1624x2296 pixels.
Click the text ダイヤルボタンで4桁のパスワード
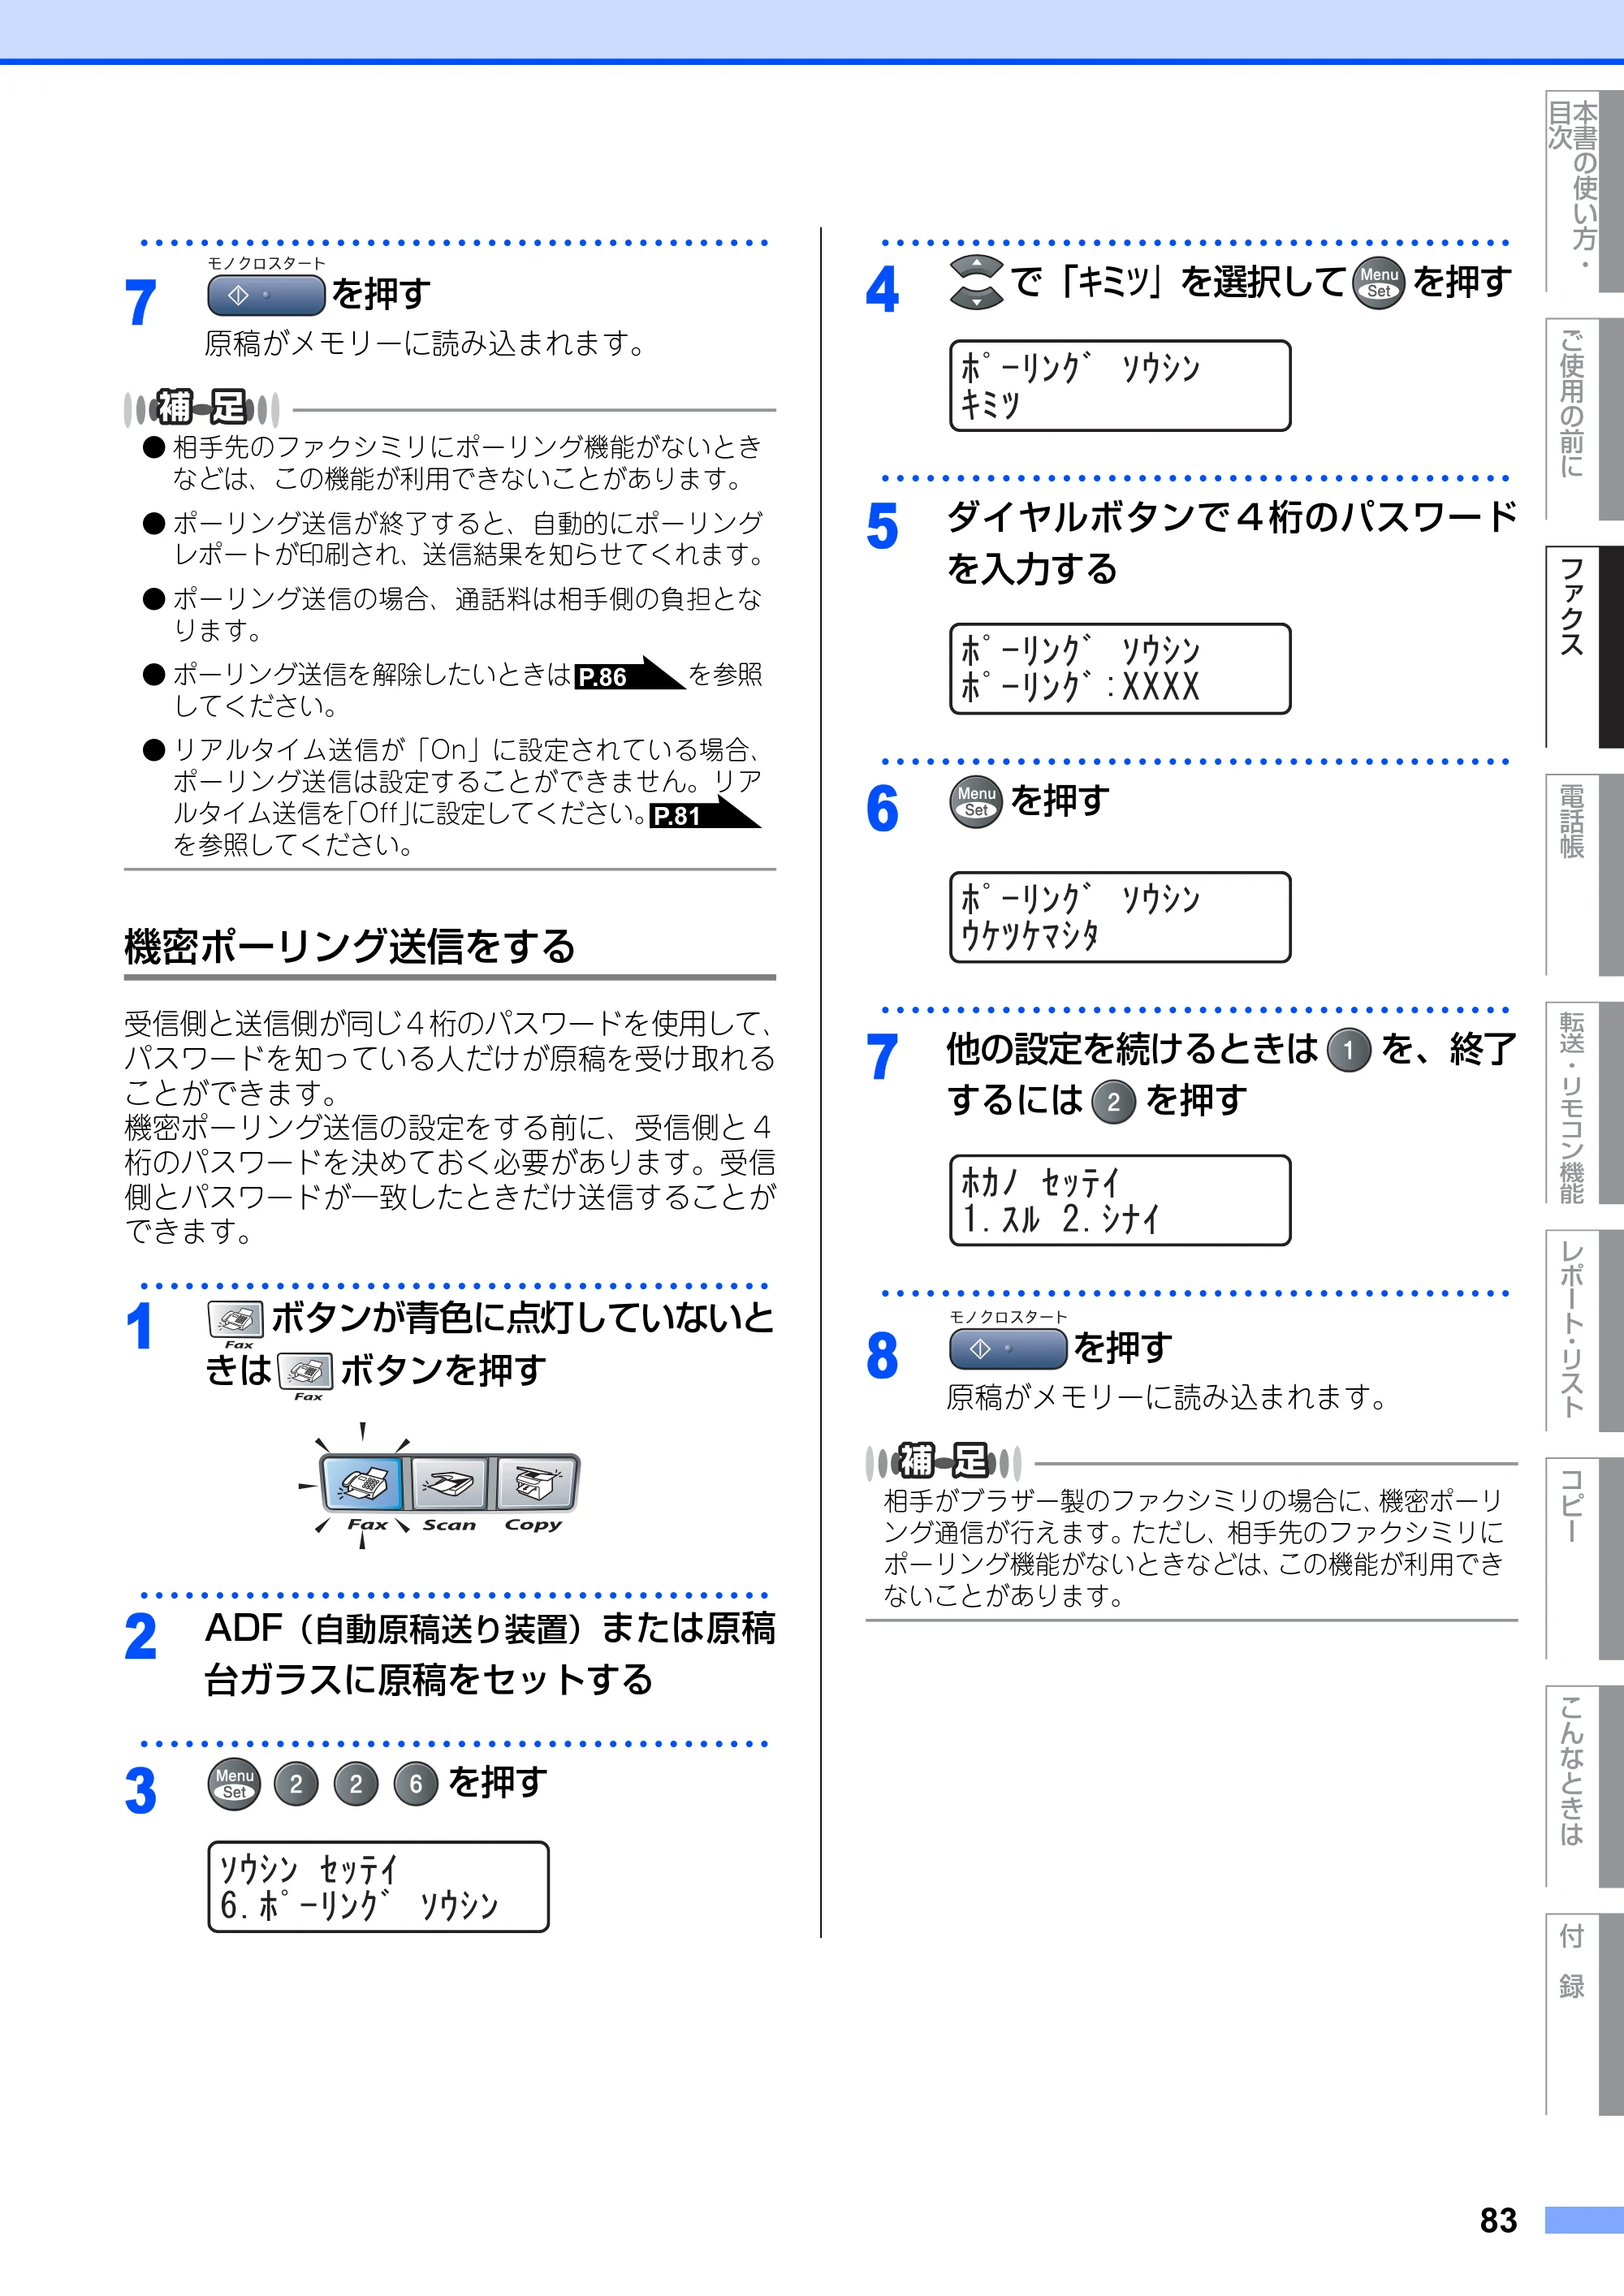[1232, 518]
